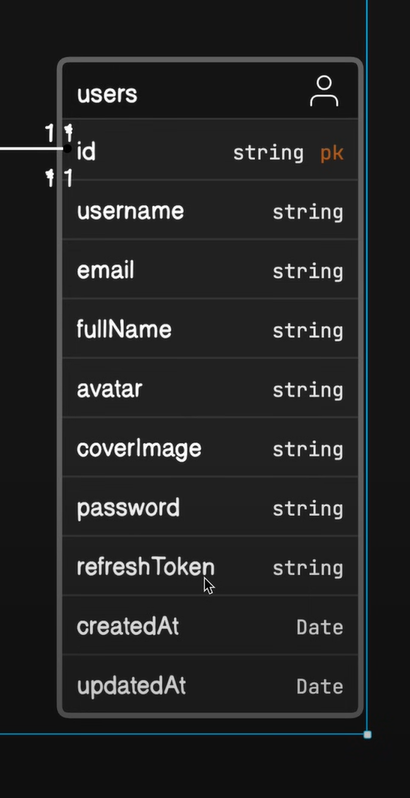The height and width of the screenshot is (798, 410).
Task: Click the relationship connector dot beside id
Action: (67, 149)
